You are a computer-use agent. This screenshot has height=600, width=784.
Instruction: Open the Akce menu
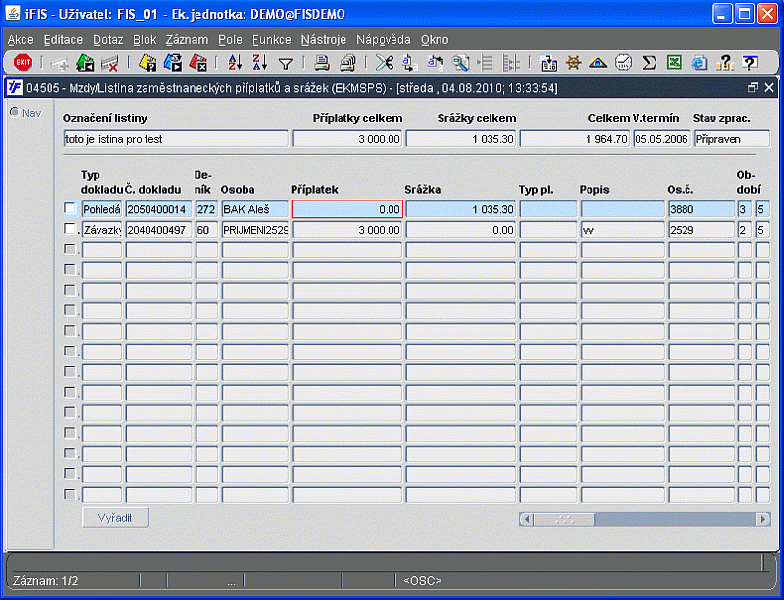pos(20,39)
